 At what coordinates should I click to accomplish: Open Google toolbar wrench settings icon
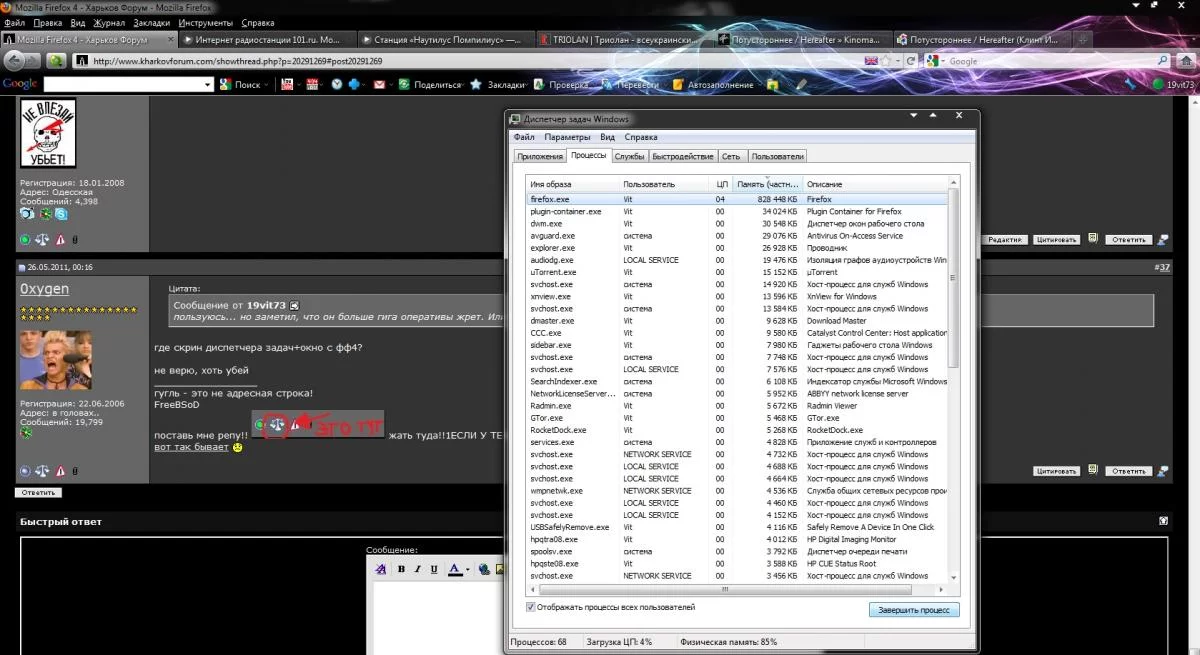point(1132,85)
